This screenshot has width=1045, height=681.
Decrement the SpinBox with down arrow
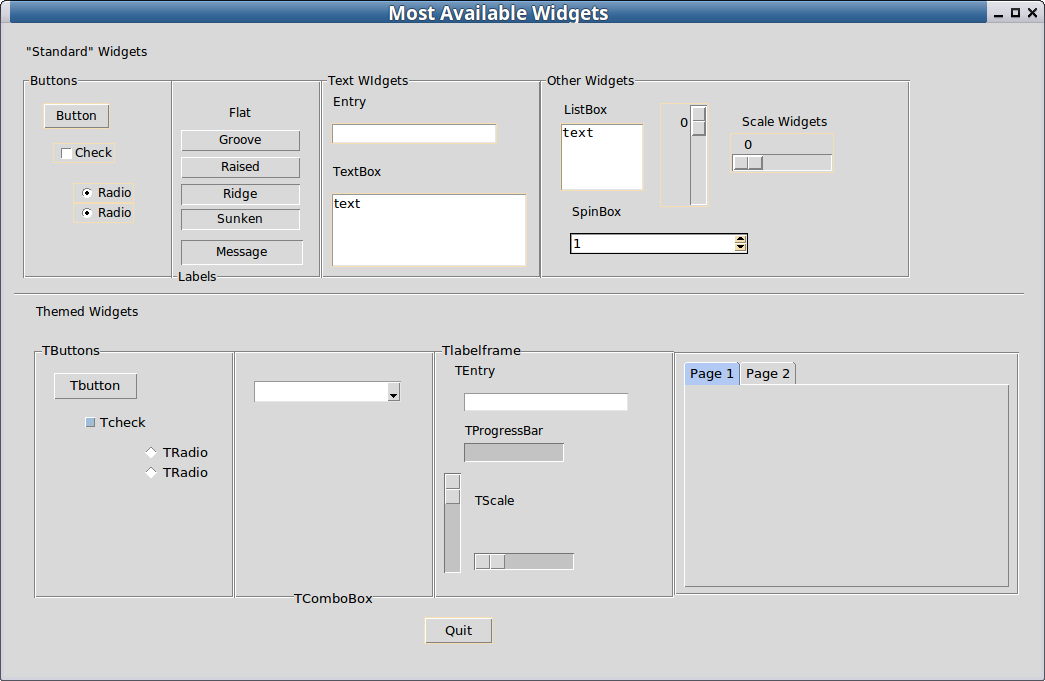[x=740, y=247]
